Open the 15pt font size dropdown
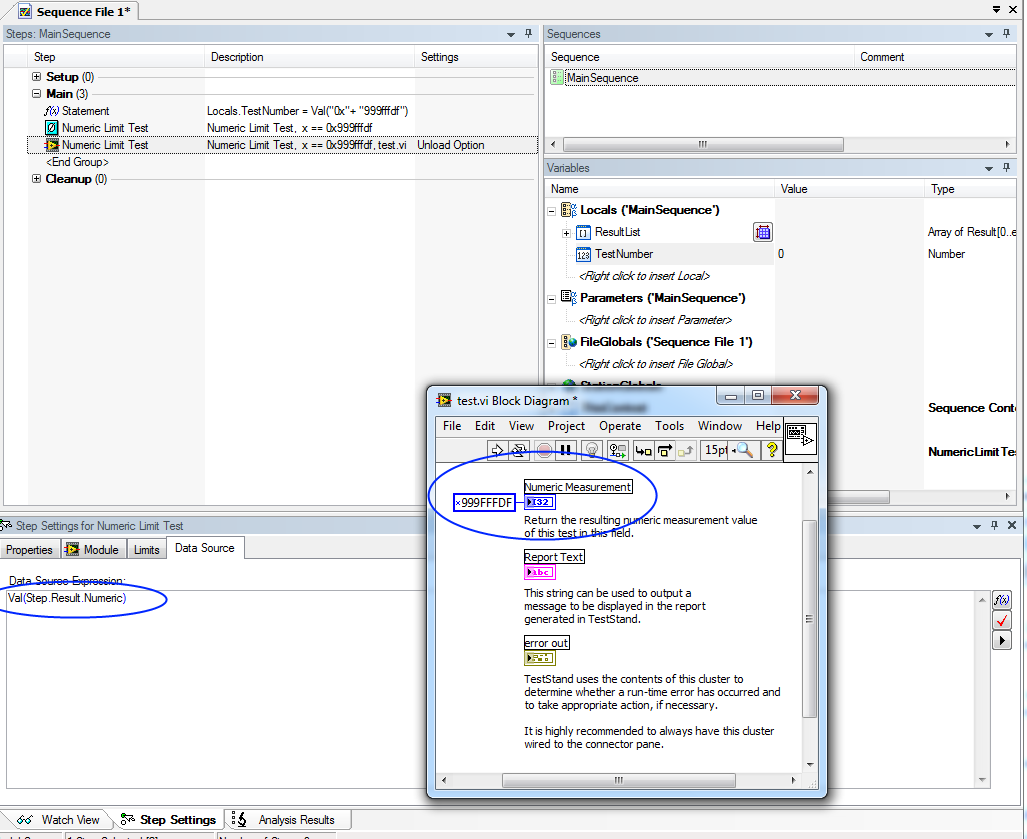Viewport: 1027px width, 839px height. coord(716,451)
